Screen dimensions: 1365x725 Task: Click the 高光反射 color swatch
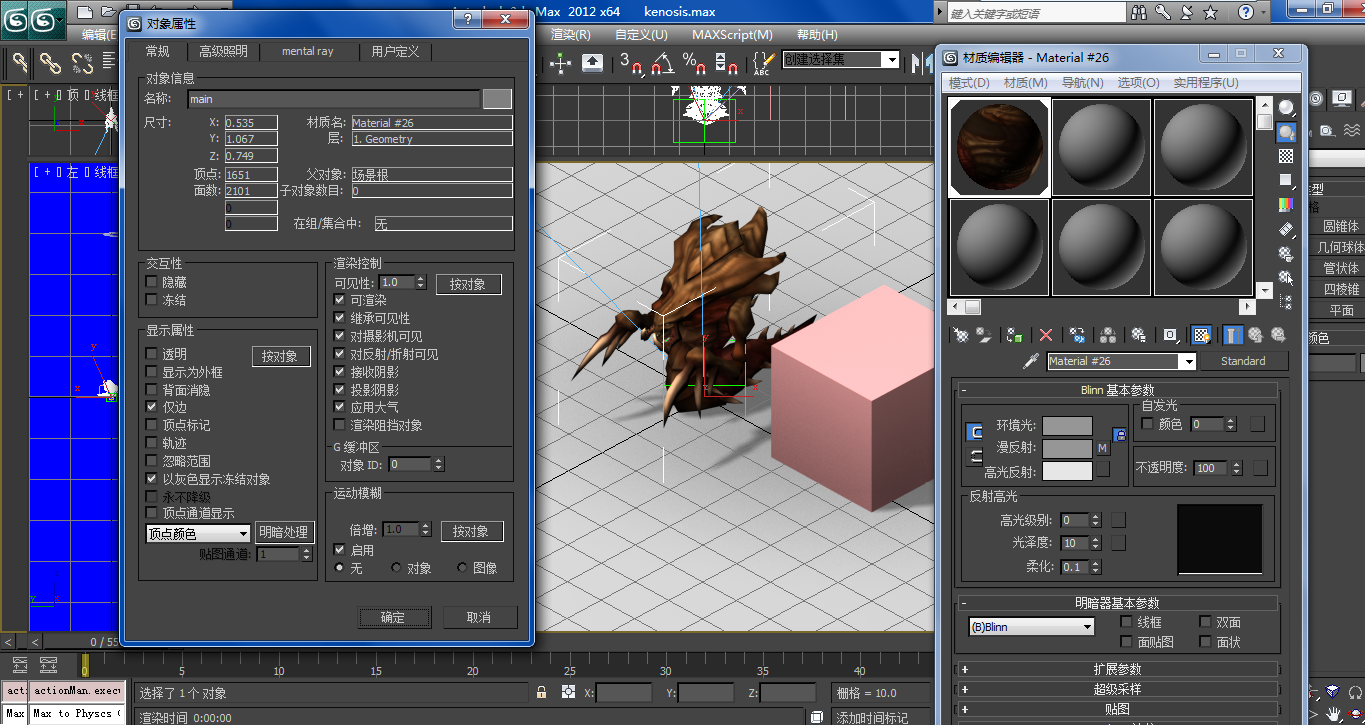(x=1067, y=471)
